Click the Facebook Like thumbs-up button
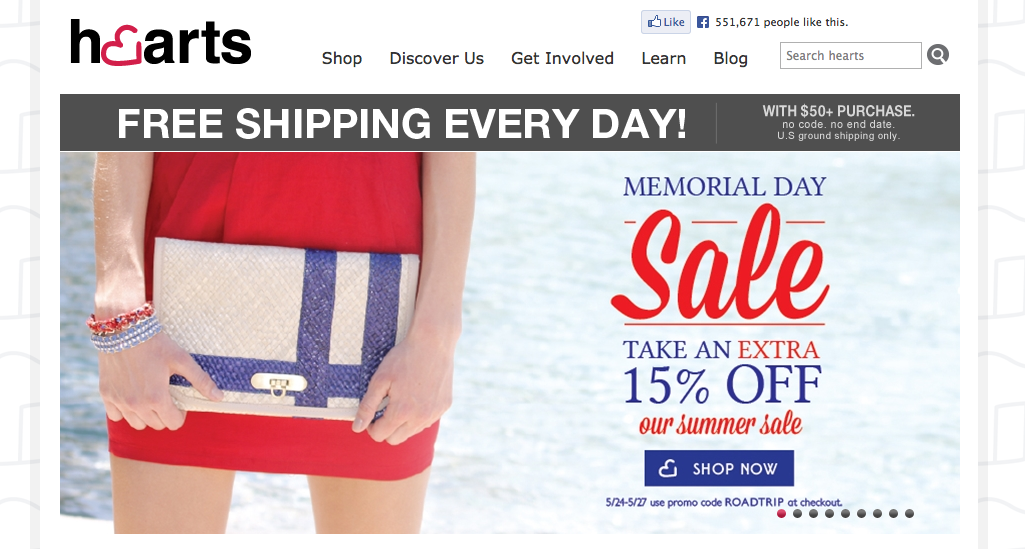 pos(665,22)
